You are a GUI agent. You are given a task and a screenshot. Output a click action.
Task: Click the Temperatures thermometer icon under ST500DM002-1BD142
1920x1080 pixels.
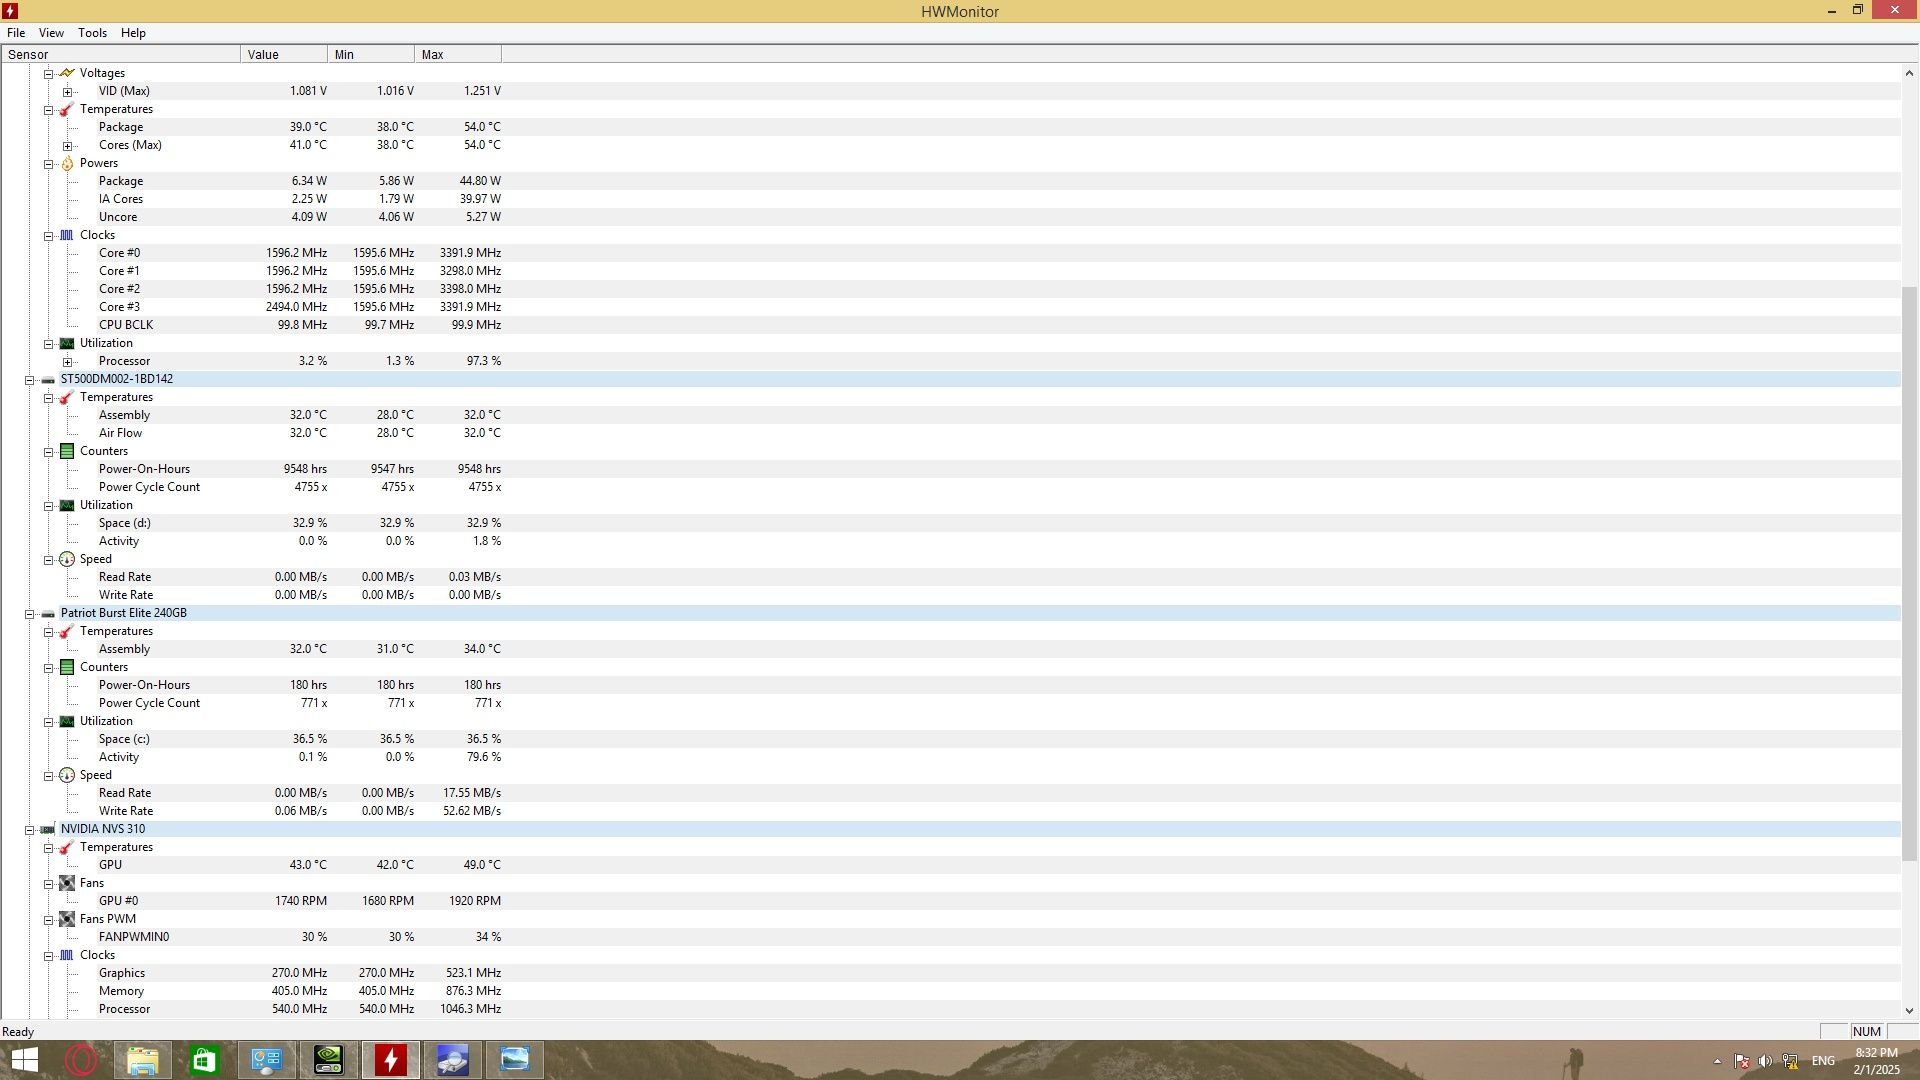click(x=67, y=397)
